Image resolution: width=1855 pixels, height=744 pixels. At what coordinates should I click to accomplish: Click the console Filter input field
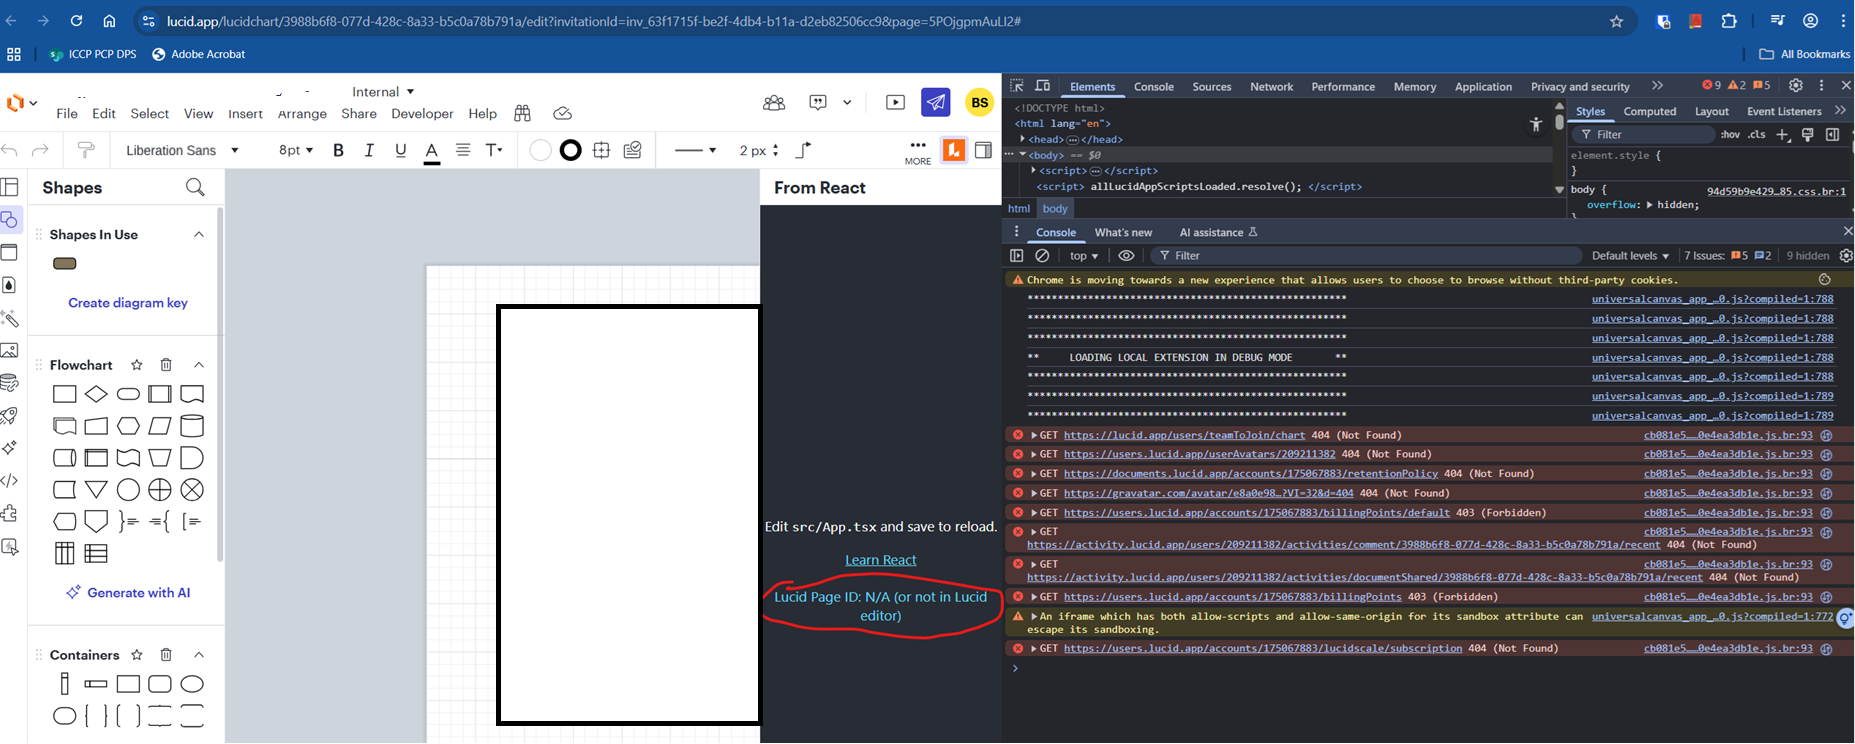1365,256
